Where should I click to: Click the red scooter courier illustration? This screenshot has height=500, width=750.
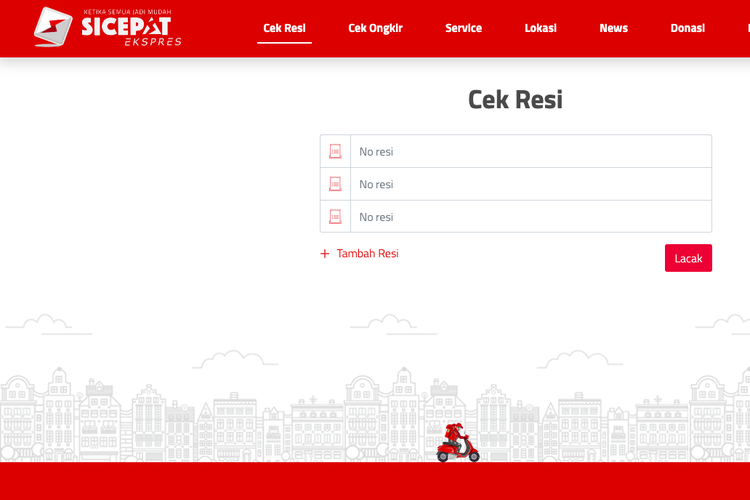click(458, 443)
